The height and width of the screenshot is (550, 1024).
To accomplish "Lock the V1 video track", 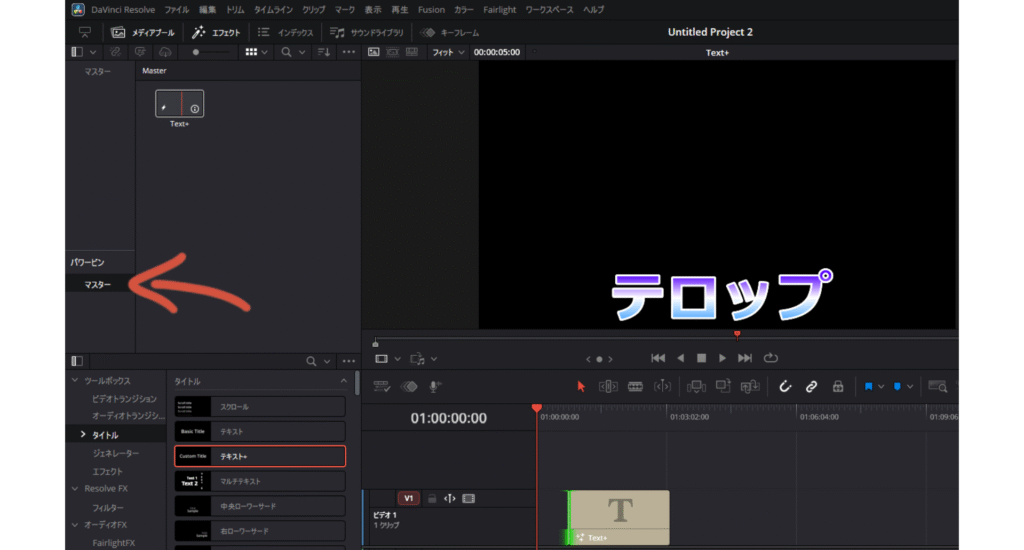I will (432, 498).
